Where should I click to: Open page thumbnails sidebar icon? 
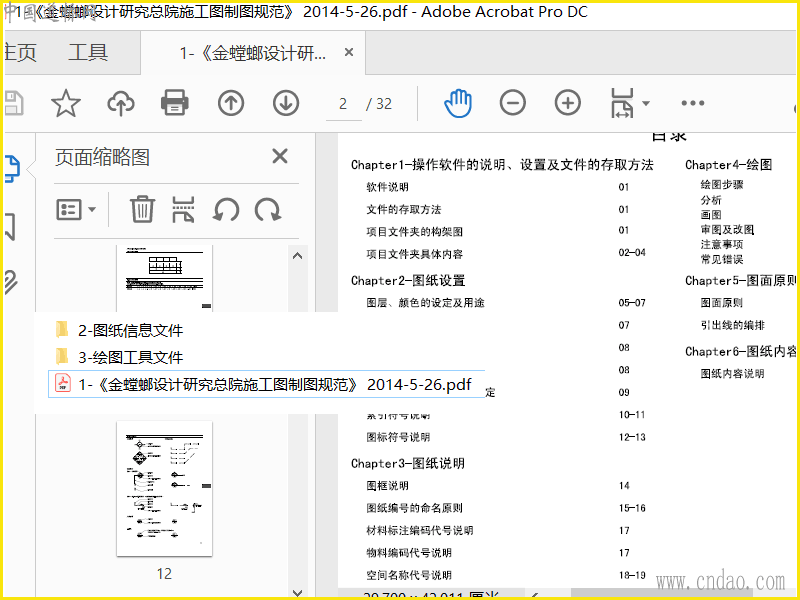click(12, 169)
